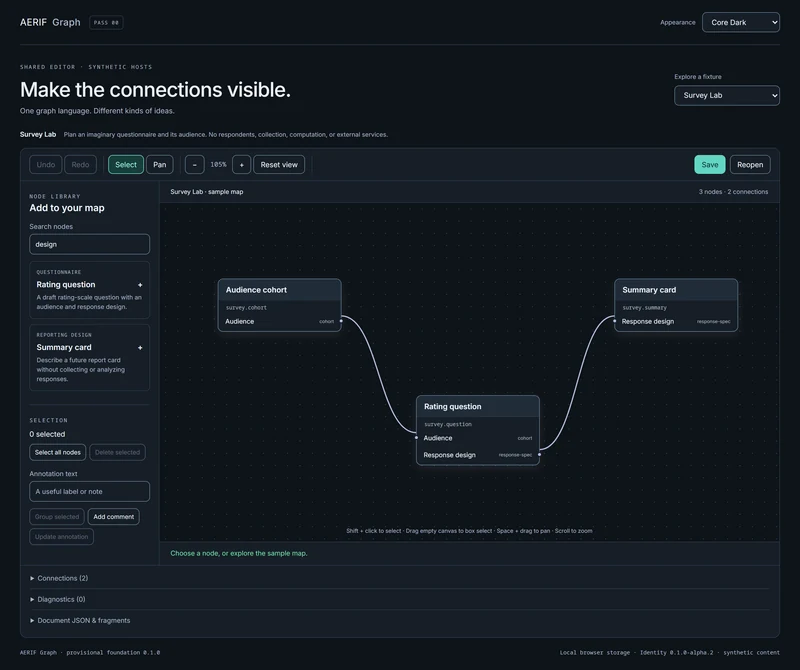Save the graph
Viewport: 800px width, 670px height.
coord(710,165)
